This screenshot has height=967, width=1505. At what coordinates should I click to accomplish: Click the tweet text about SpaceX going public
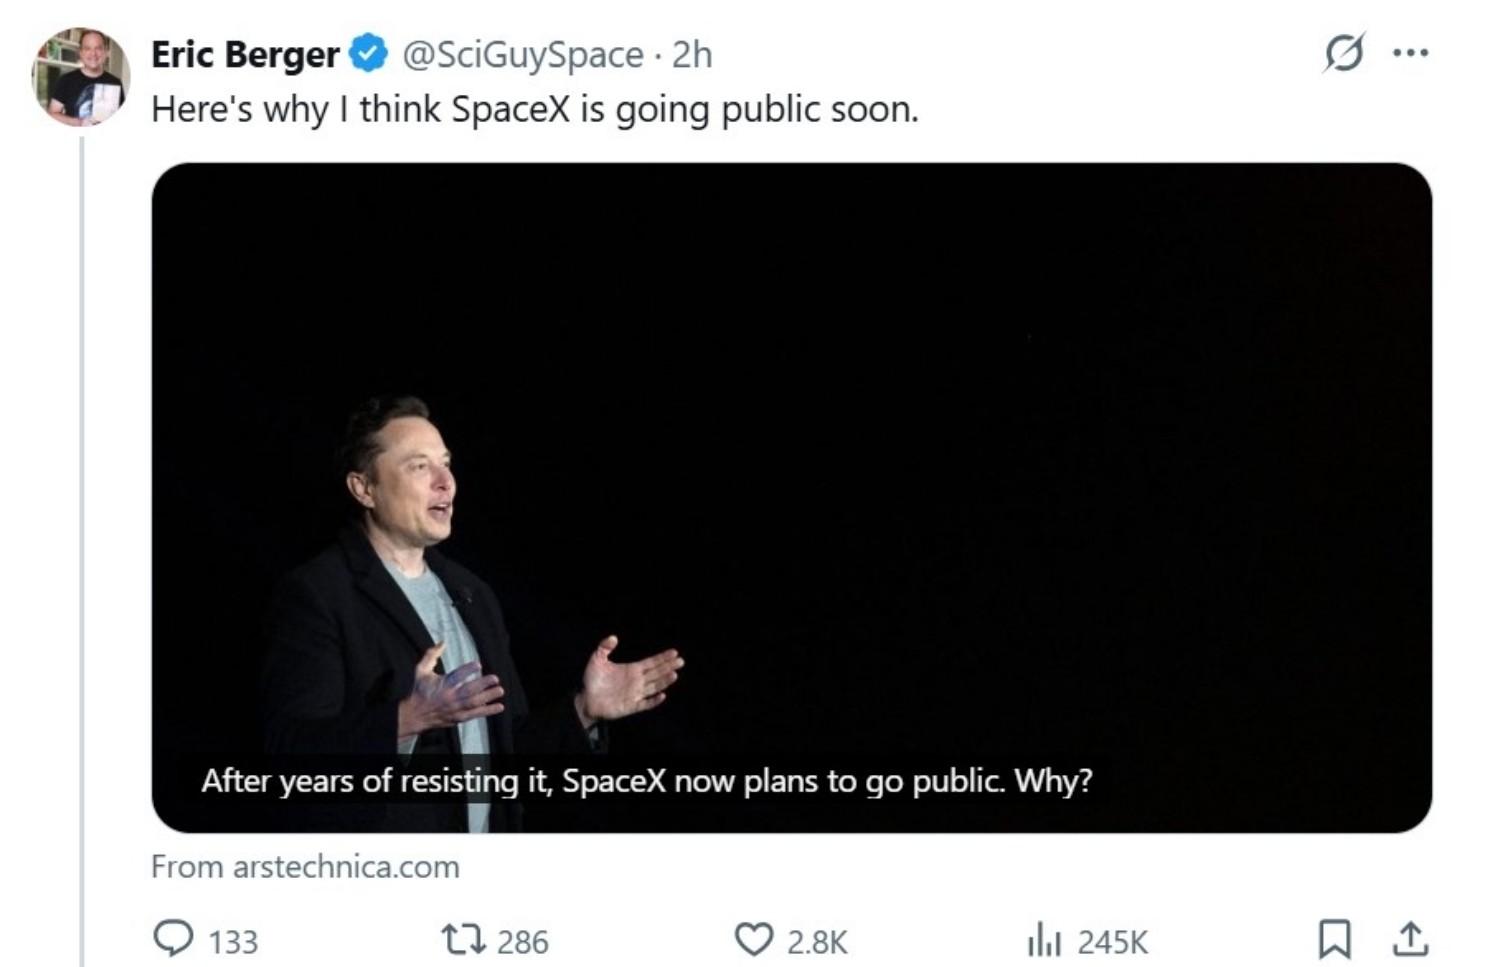[x=534, y=109]
